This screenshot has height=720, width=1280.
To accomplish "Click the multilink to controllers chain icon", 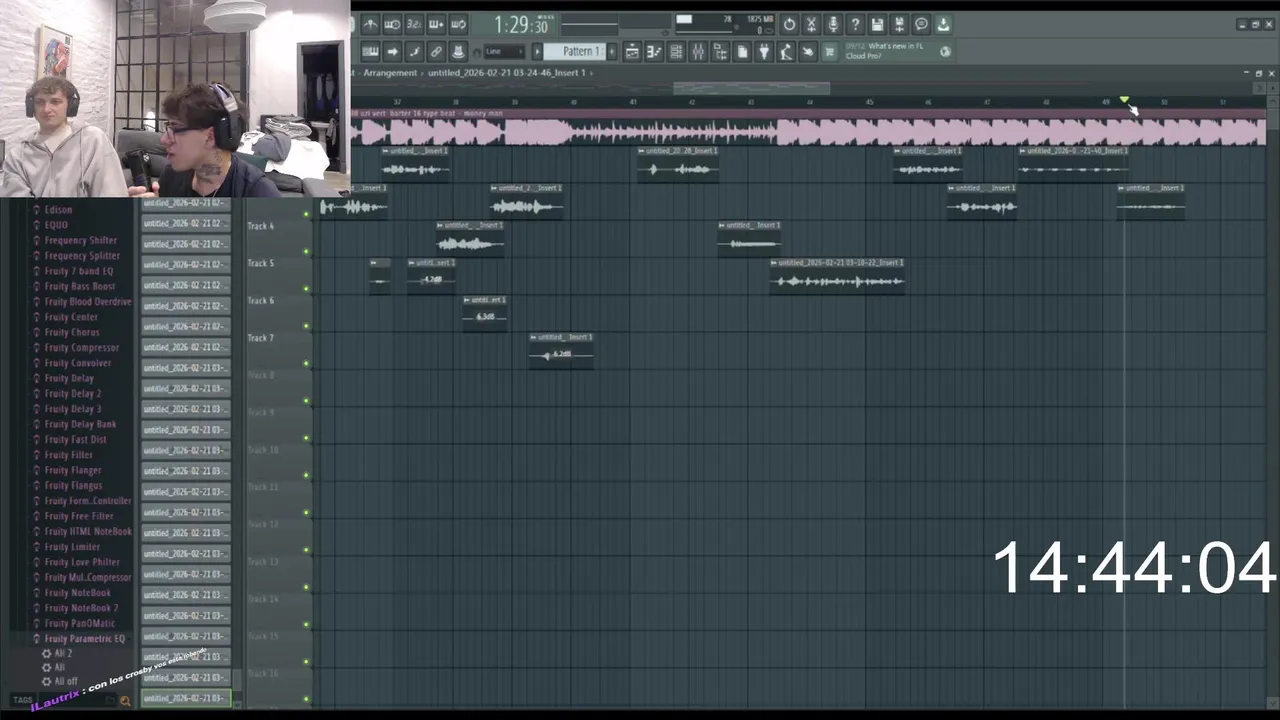I will click(436, 51).
